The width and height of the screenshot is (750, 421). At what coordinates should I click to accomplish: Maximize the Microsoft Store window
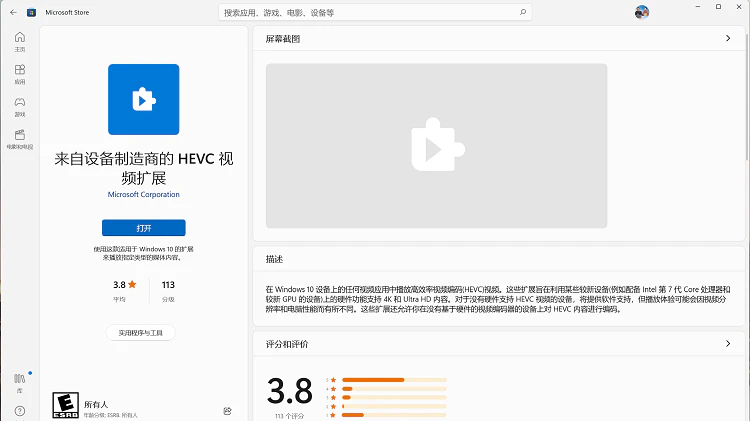click(718, 7)
